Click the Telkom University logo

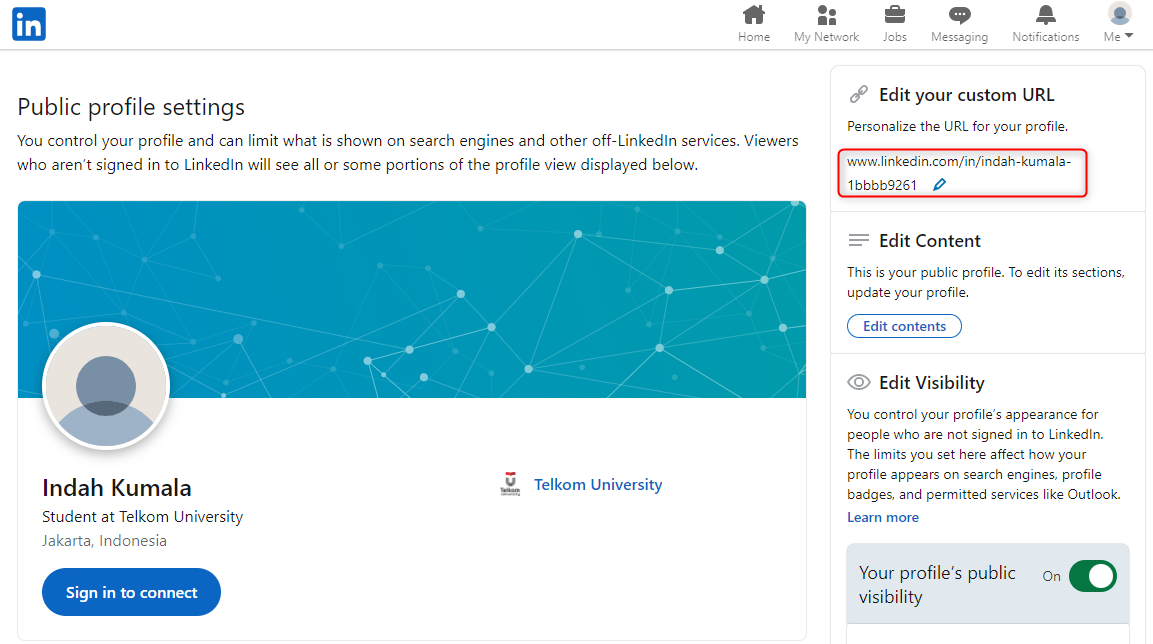point(510,484)
